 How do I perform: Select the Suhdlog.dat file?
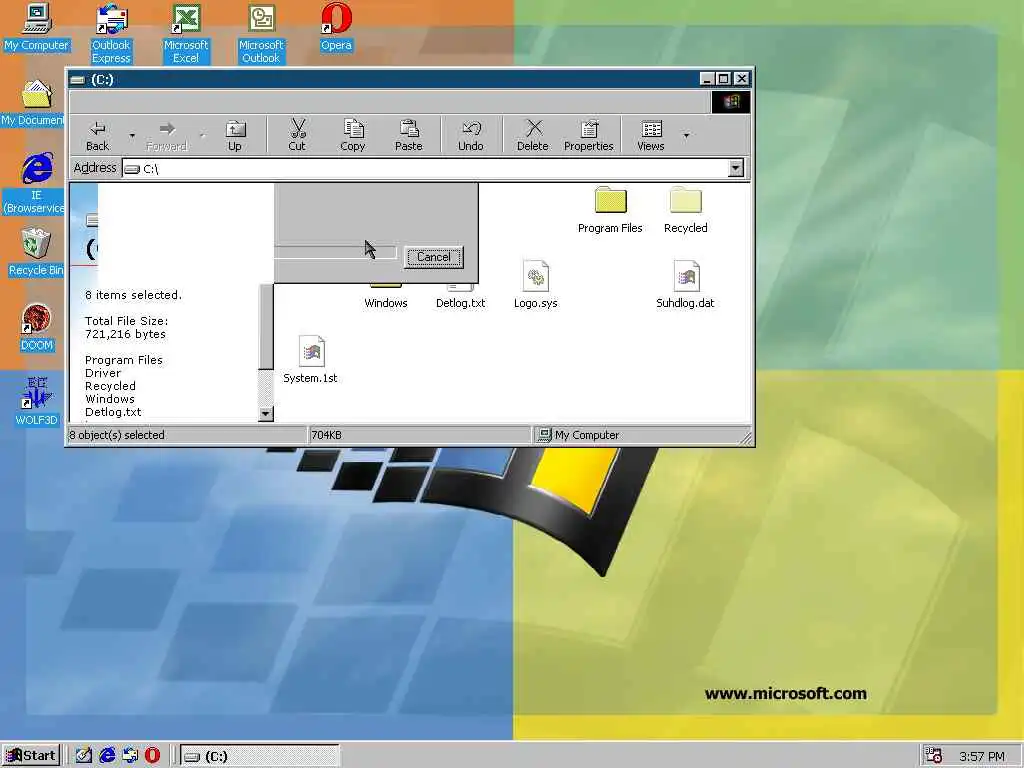pos(686,285)
